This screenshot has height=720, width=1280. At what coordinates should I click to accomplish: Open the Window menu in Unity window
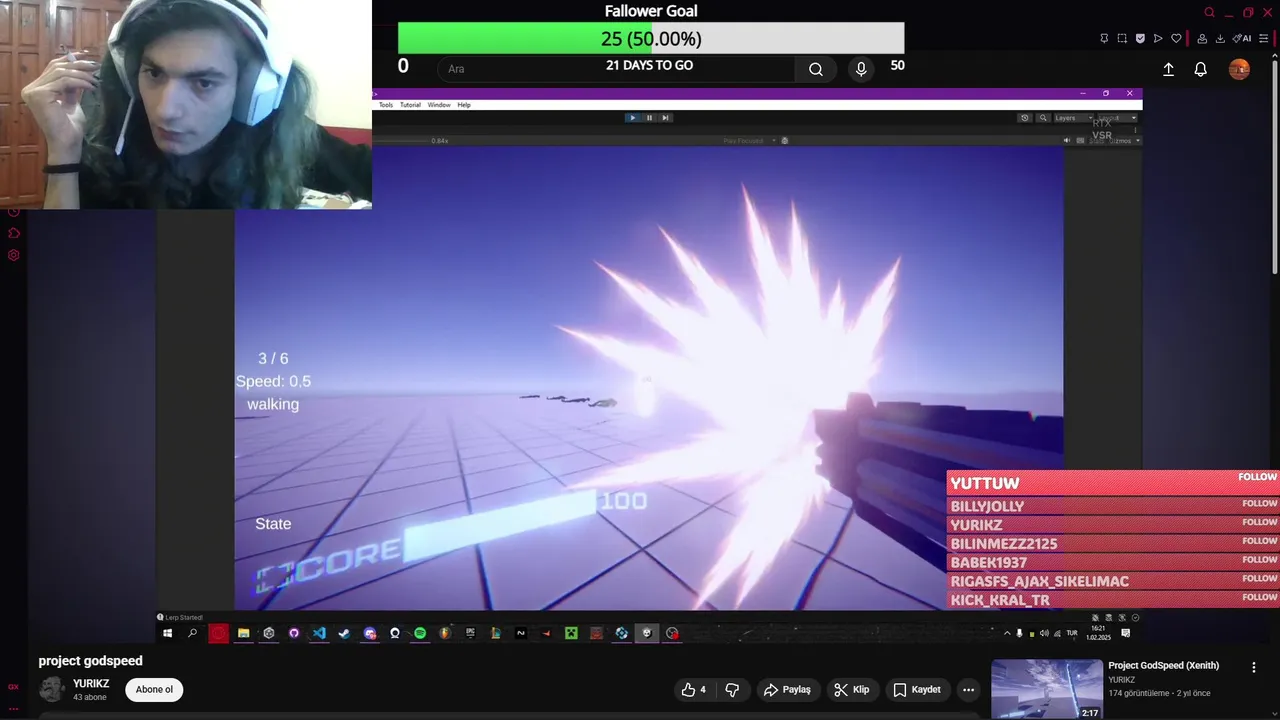coord(439,105)
